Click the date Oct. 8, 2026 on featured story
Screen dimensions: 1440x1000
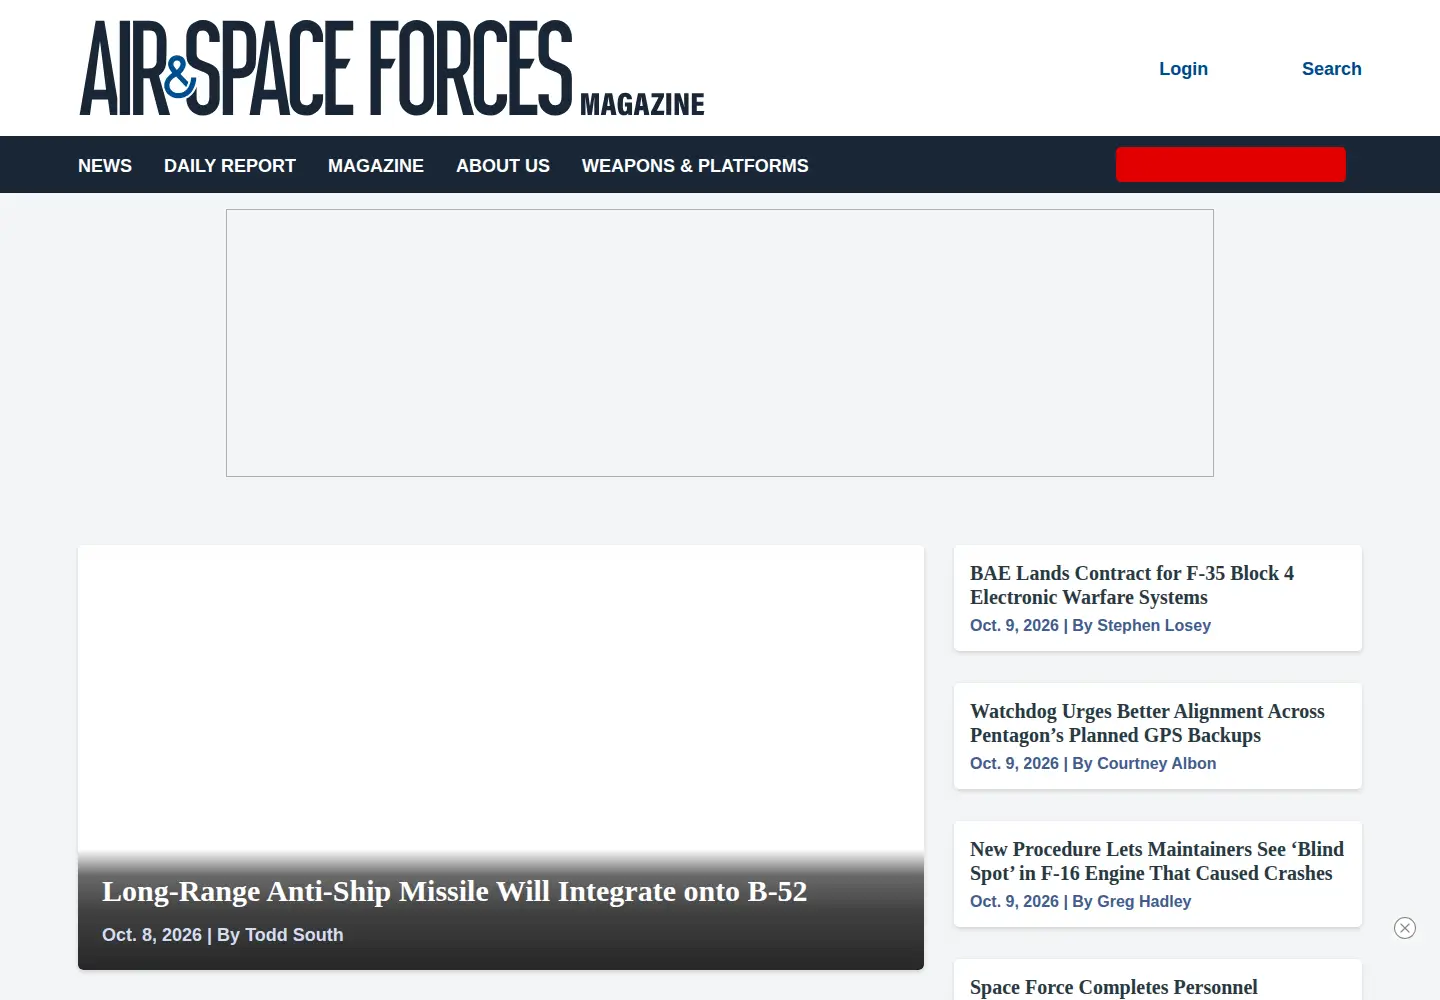pyautogui.click(x=152, y=935)
